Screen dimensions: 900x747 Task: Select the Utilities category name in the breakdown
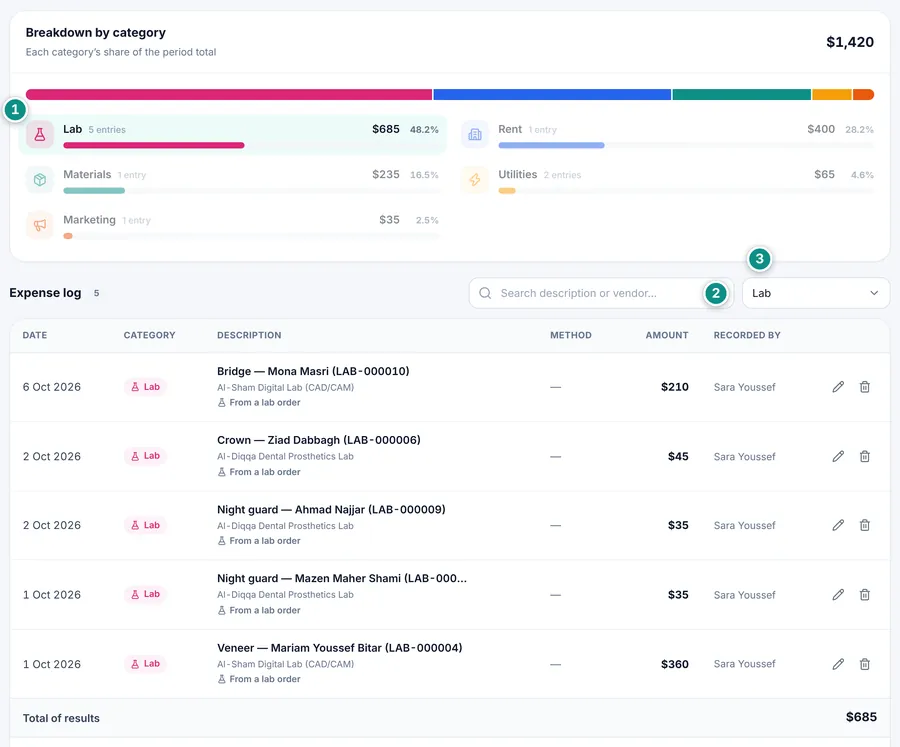coord(518,175)
